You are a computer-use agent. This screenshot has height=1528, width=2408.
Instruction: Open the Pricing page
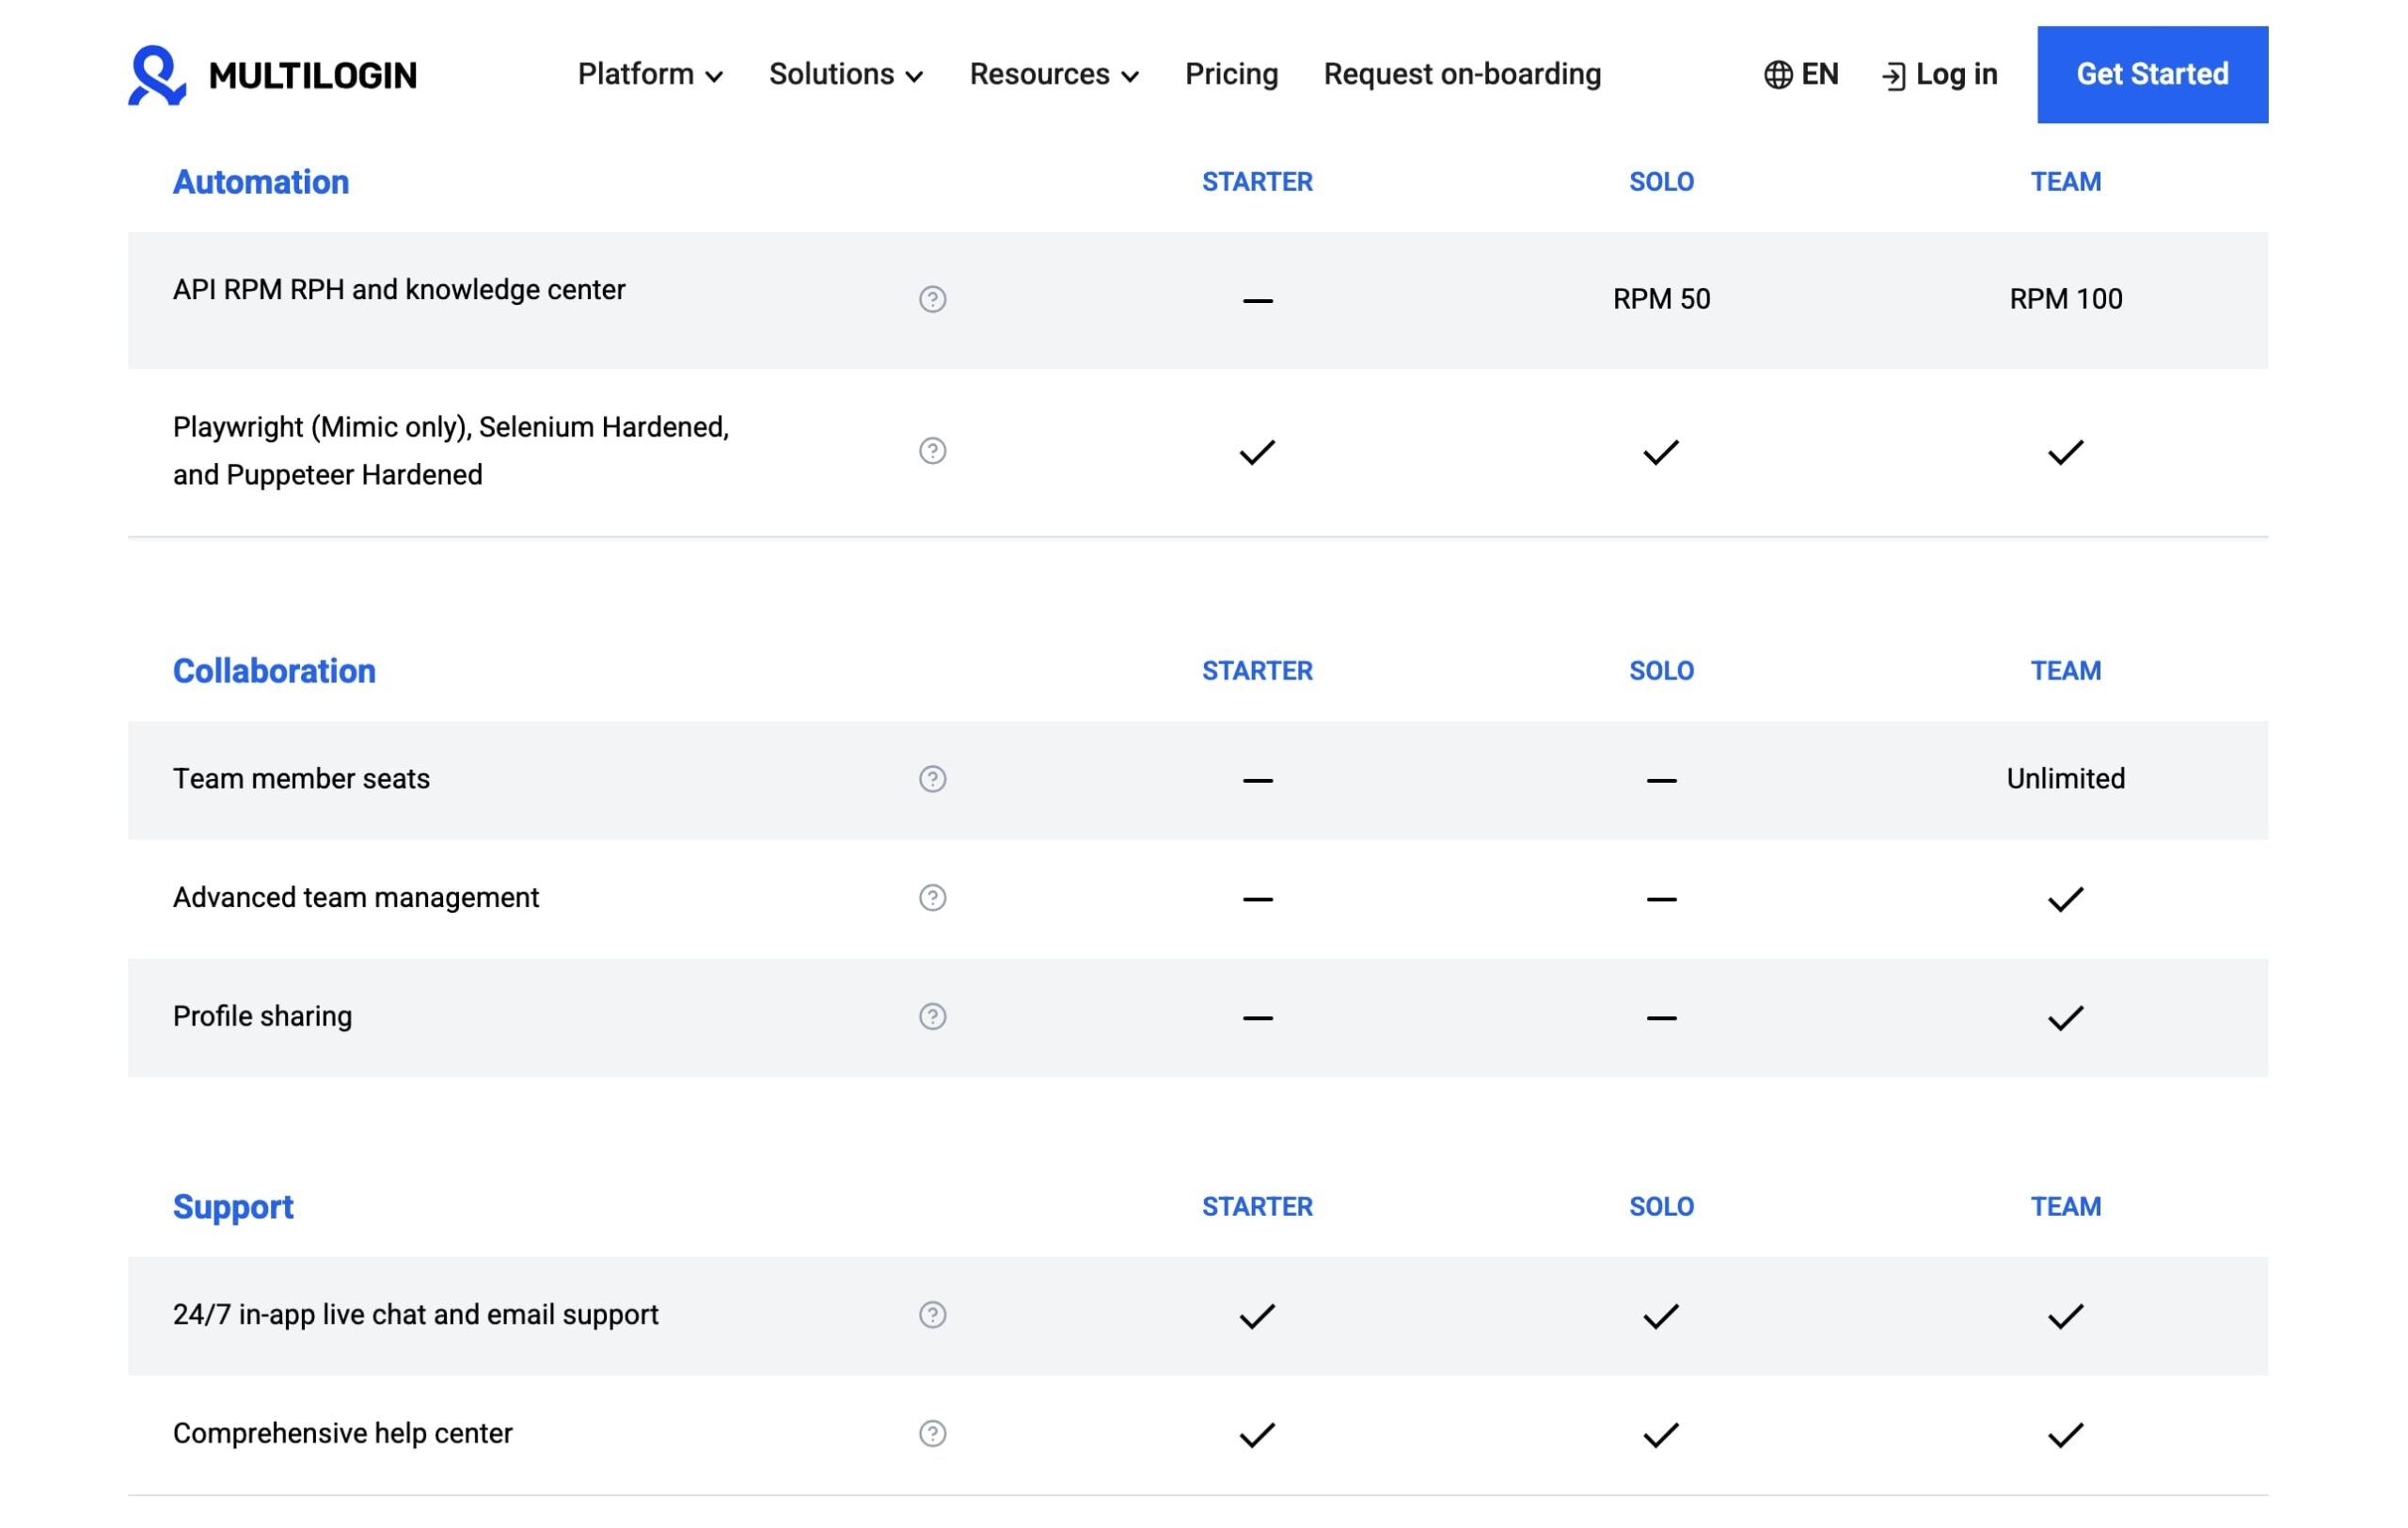1231,75
